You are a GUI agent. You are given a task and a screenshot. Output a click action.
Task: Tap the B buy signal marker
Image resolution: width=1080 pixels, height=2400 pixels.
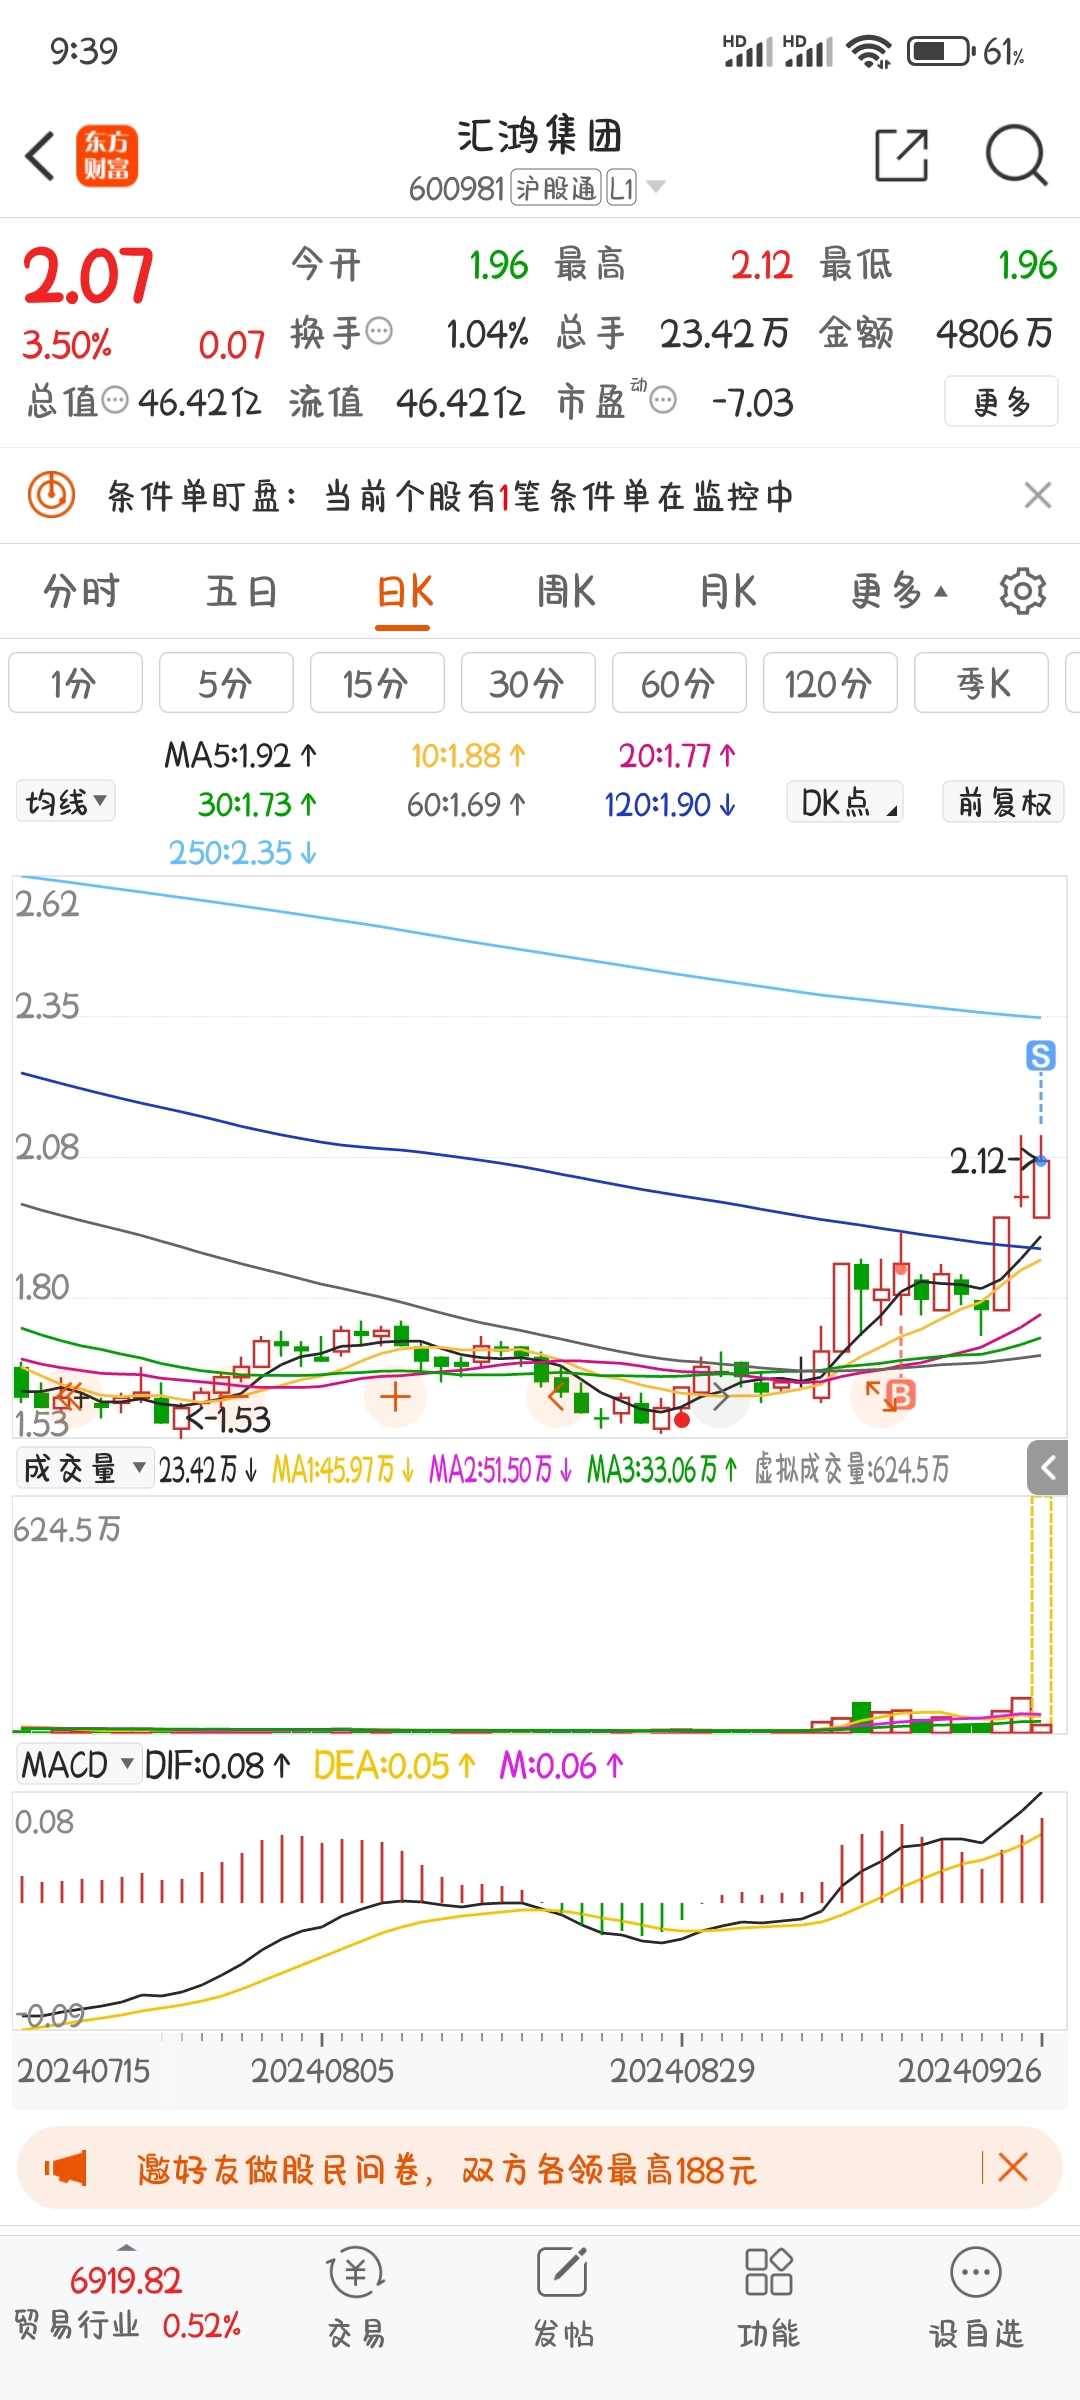(901, 1395)
